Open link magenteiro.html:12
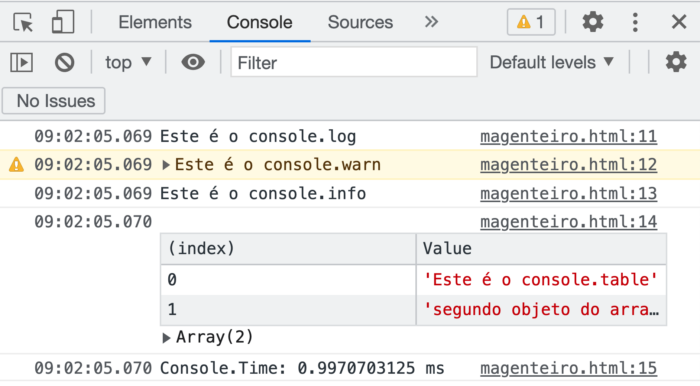Image resolution: width=700 pixels, height=386 pixels. [568, 165]
